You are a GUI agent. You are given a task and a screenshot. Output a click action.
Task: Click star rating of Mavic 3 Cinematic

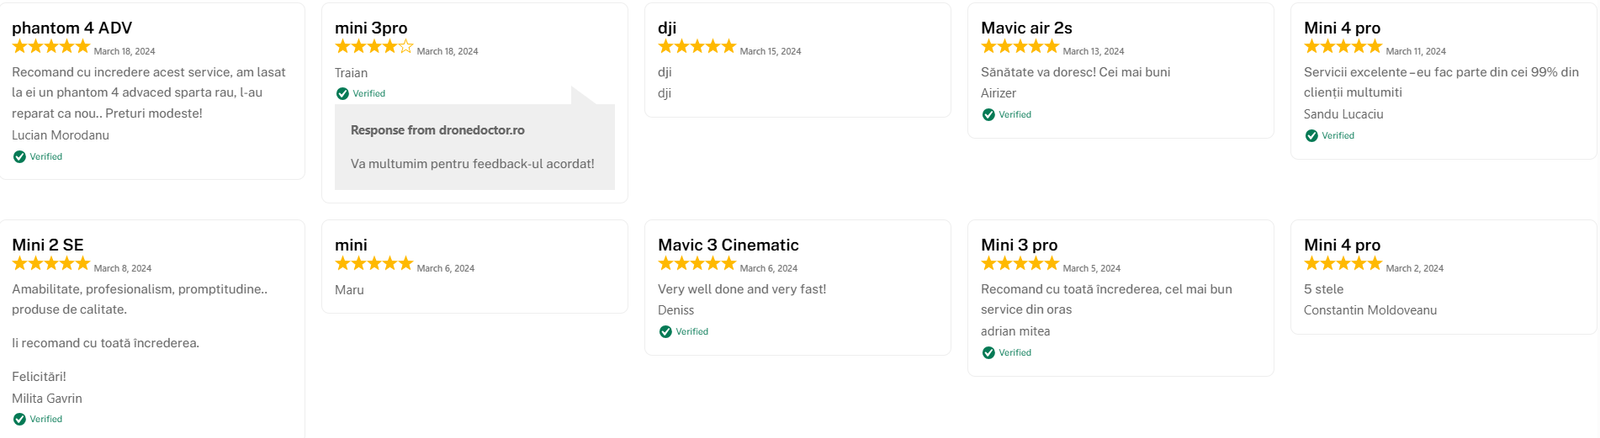[x=696, y=264]
